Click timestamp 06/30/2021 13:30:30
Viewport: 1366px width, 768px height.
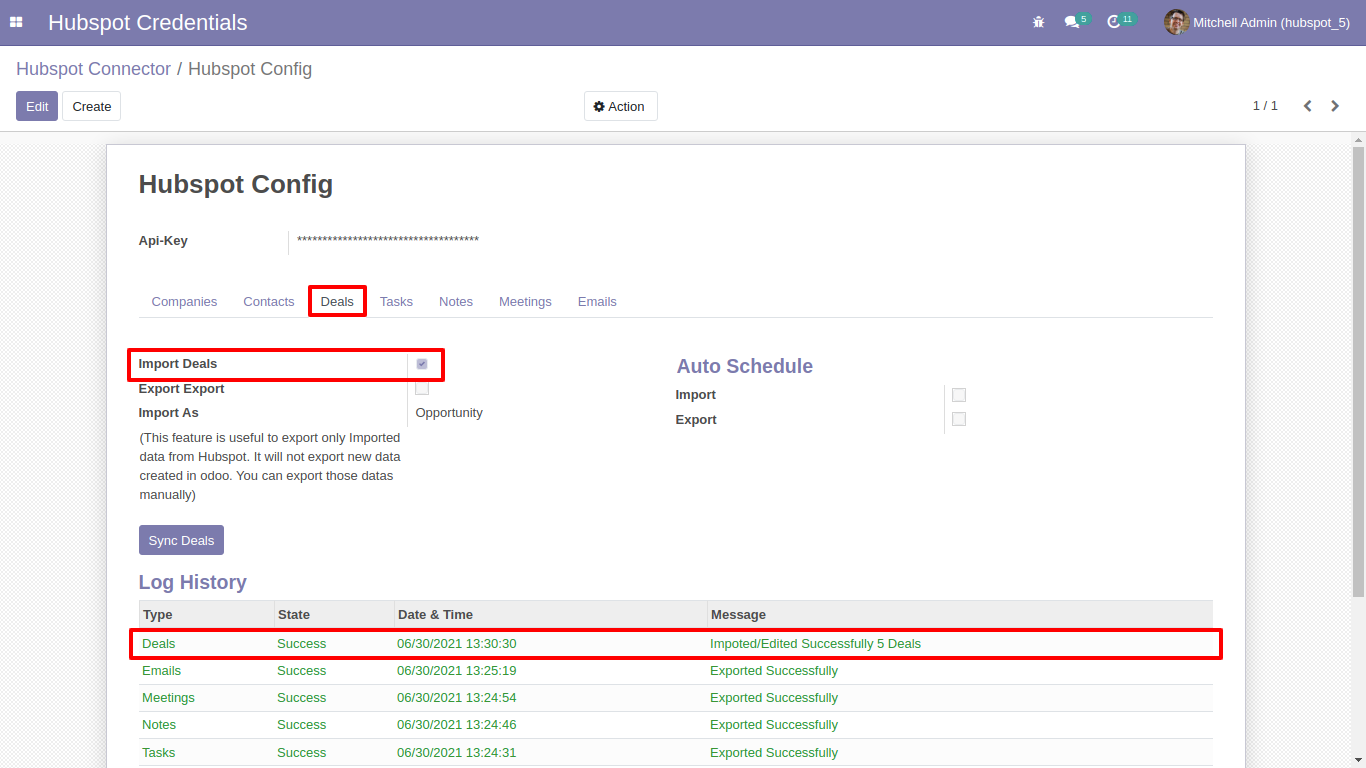point(457,644)
